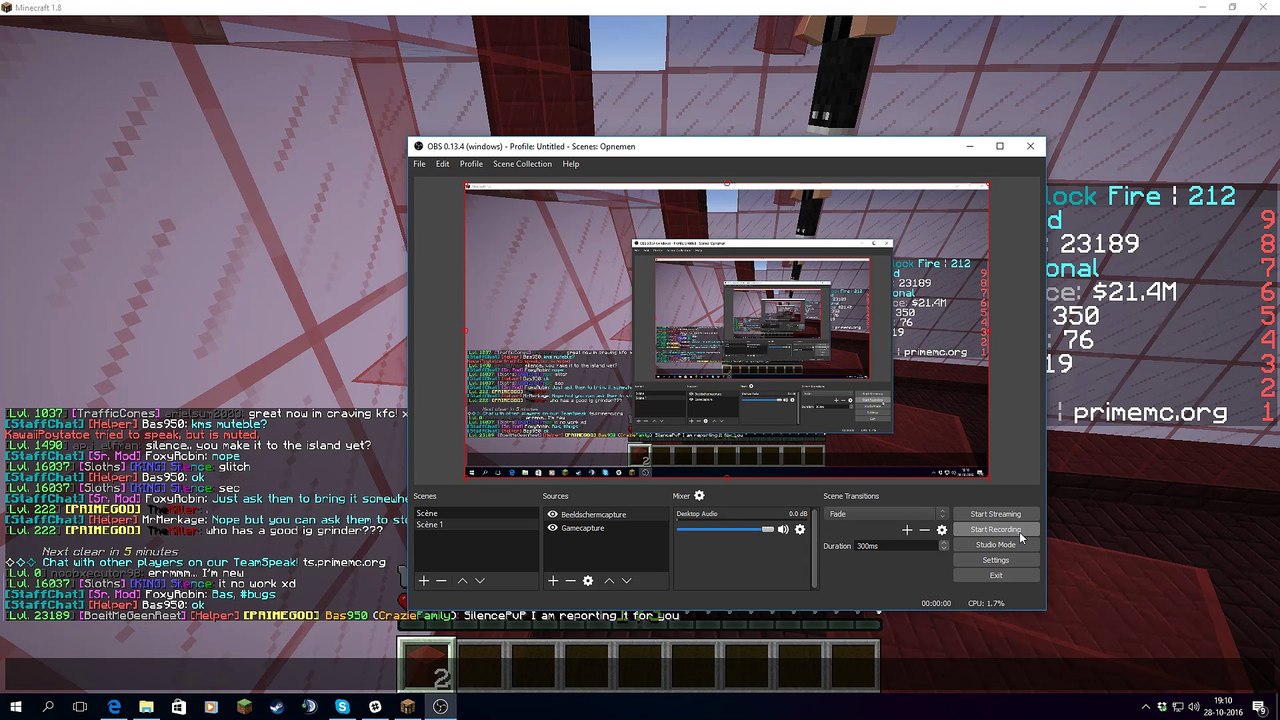The width and height of the screenshot is (1280, 720).
Task: Switch to OBS Studio taskbar icon
Action: (440, 707)
